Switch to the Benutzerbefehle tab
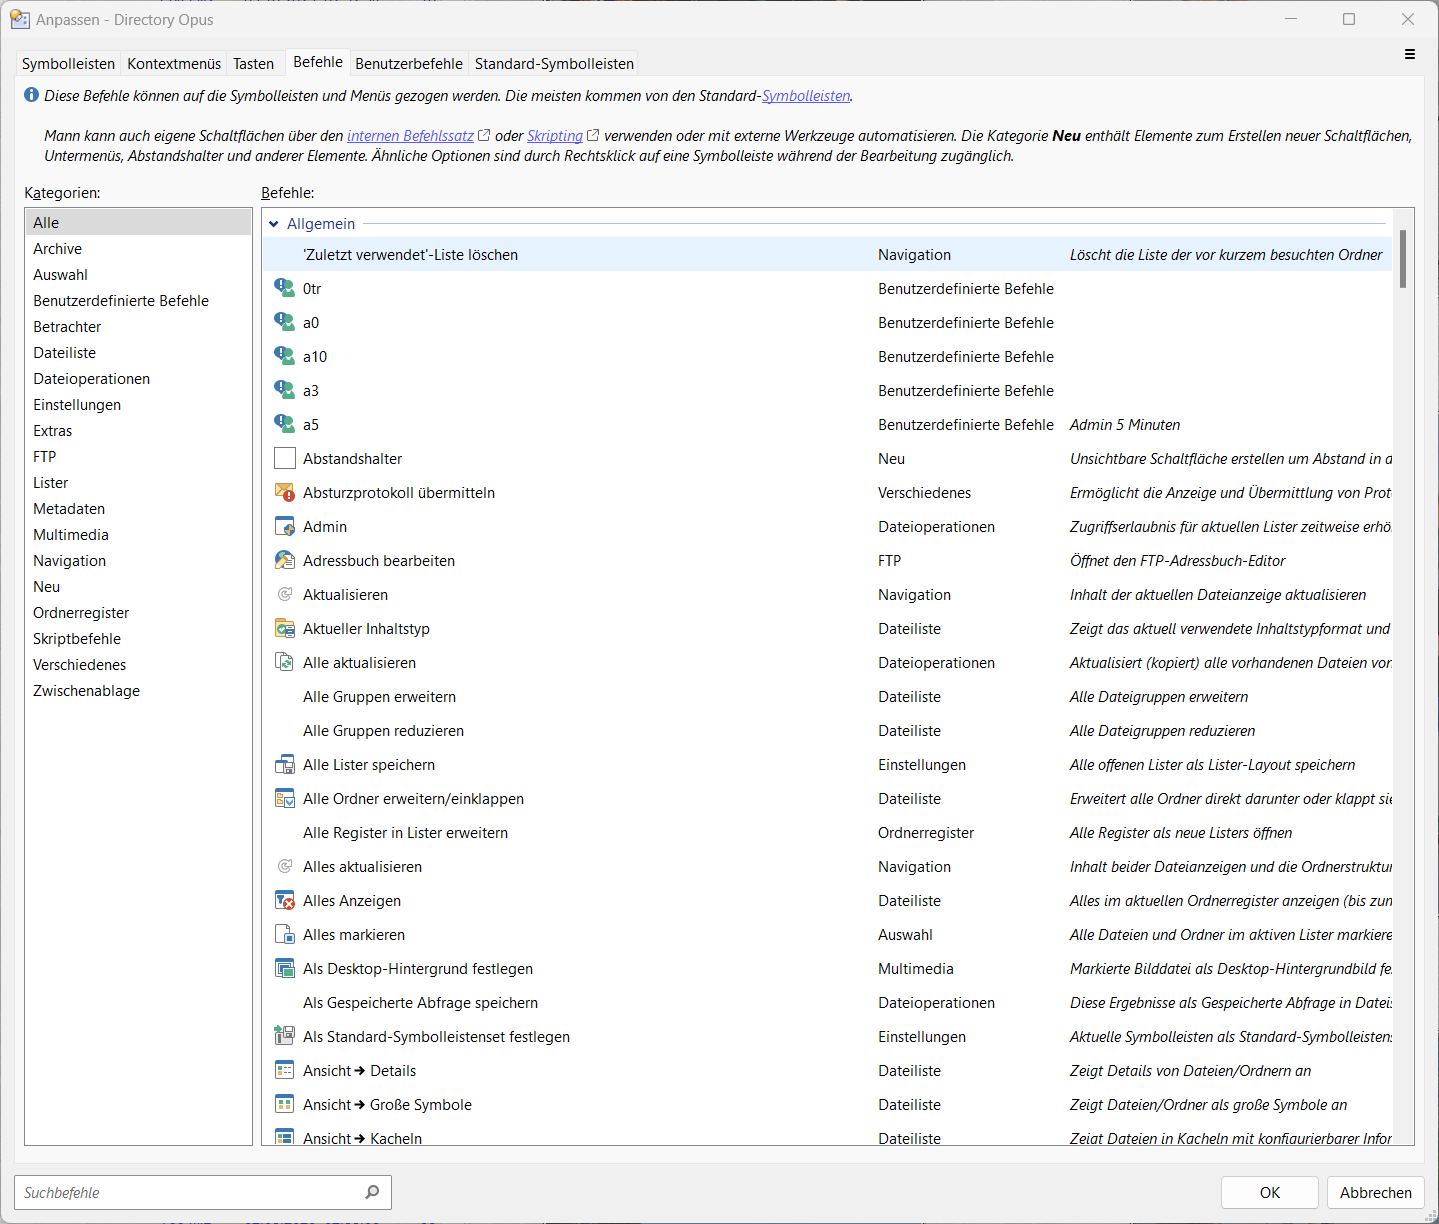 pyautogui.click(x=409, y=63)
